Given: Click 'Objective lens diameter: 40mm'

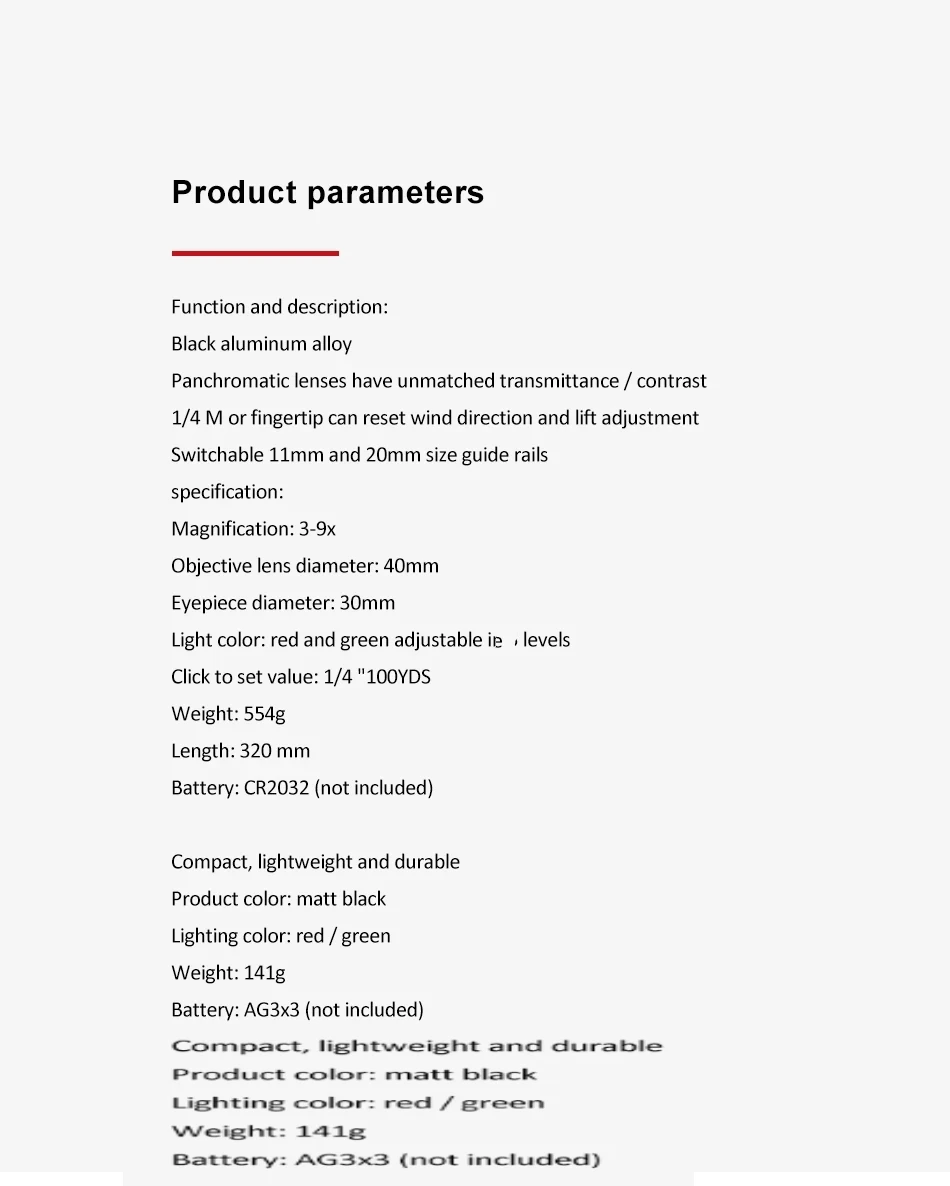Looking at the screenshot, I should (x=305, y=566).
